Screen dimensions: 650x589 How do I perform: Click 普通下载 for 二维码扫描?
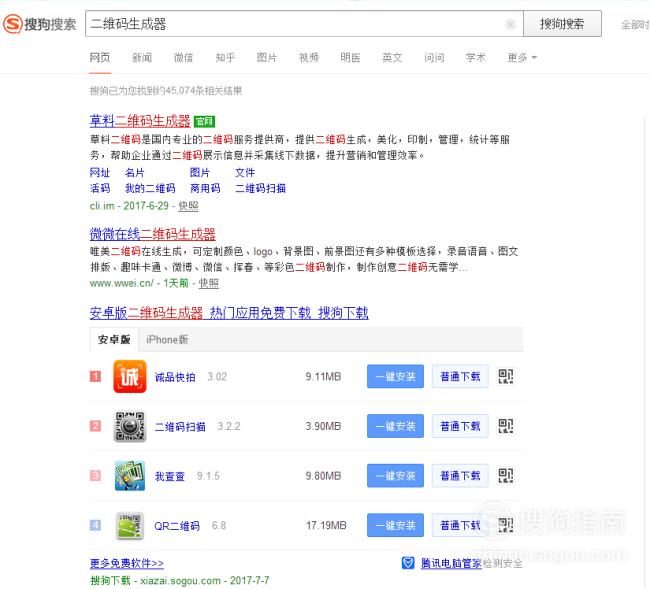460,426
